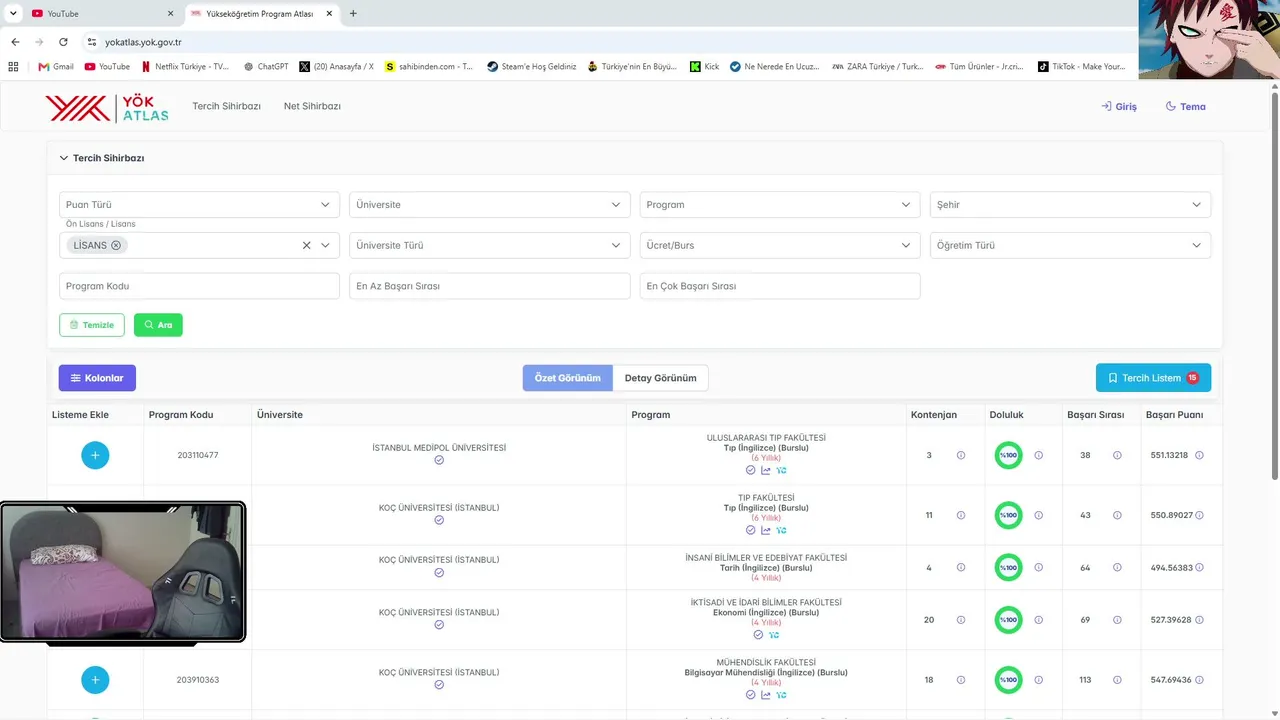Click Ara search button
The width and height of the screenshot is (1280, 720).
click(158, 325)
